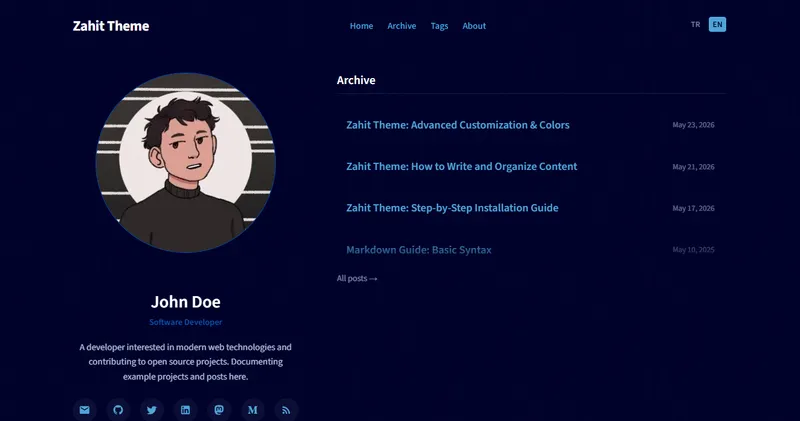The width and height of the screenshot is (800, 421).
Task: Open the Twitter bird icon
Action: [152, 410]
